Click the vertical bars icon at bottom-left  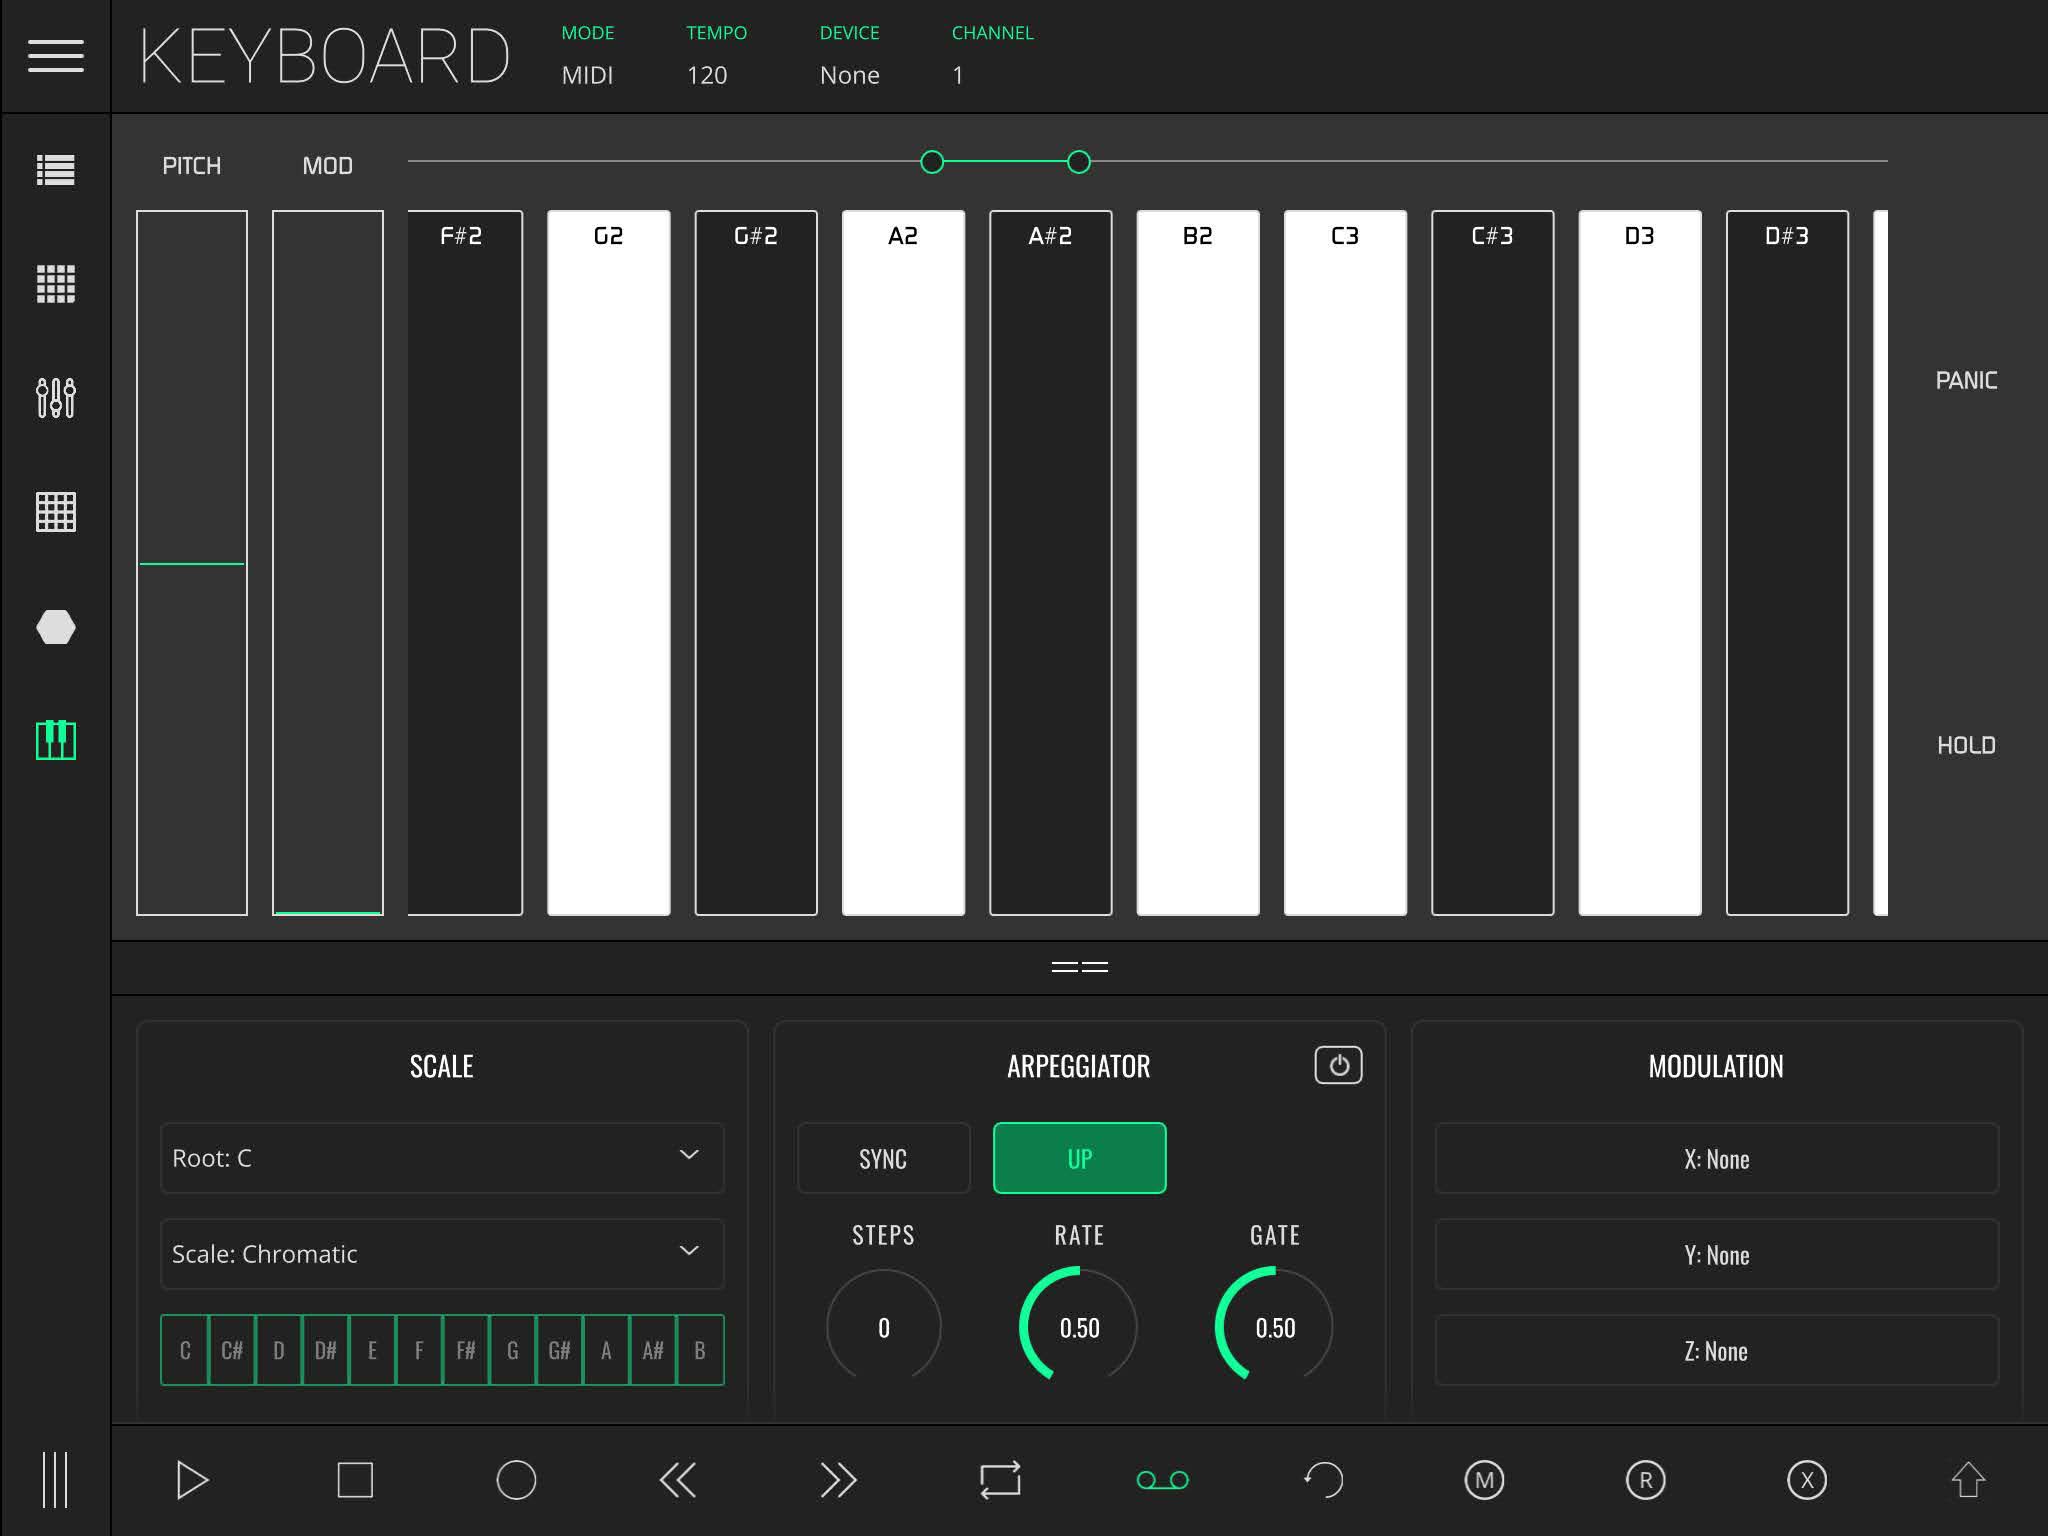point(55,1480)
